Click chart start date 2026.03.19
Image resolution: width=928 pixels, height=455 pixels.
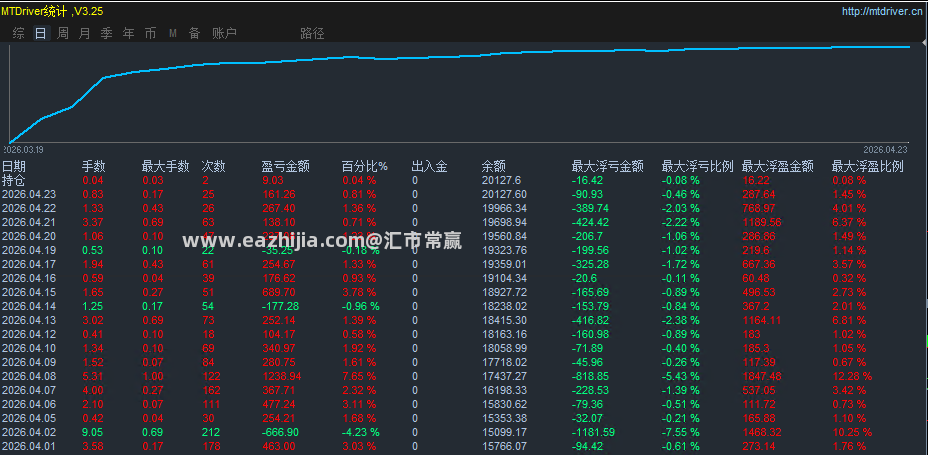pos(26,149)
